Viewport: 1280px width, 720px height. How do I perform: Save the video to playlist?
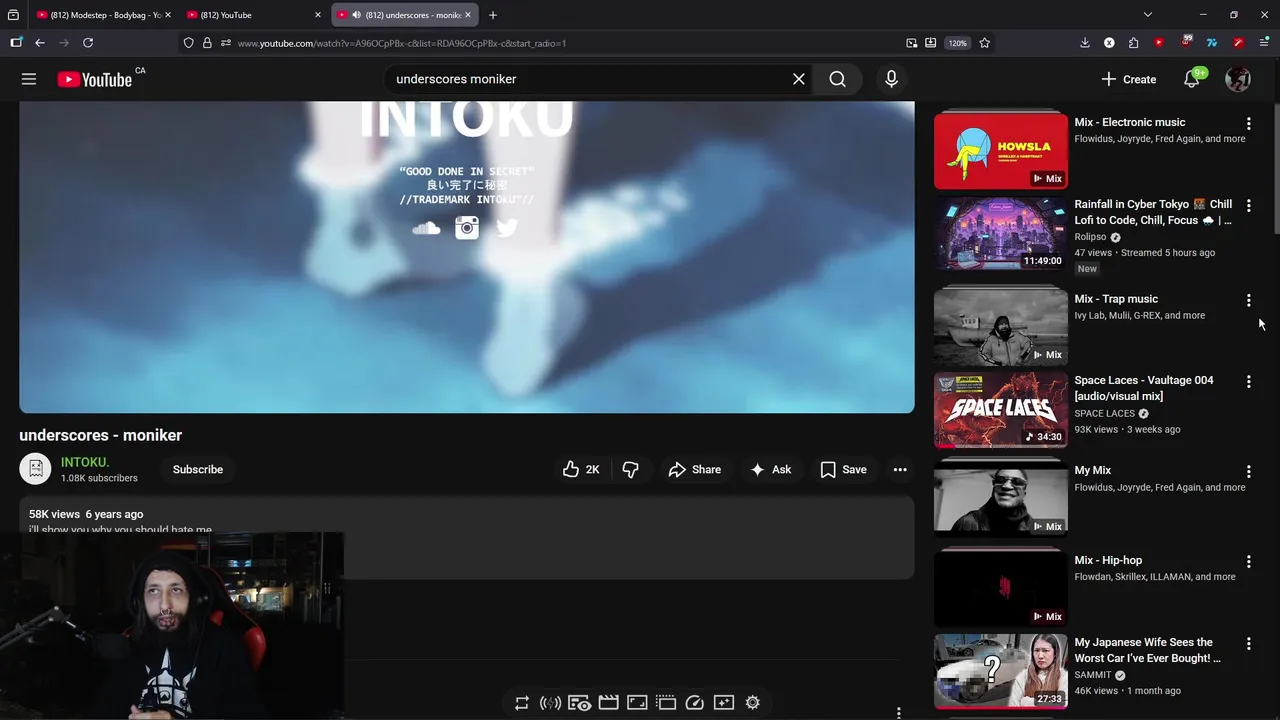tap(843, 469)
